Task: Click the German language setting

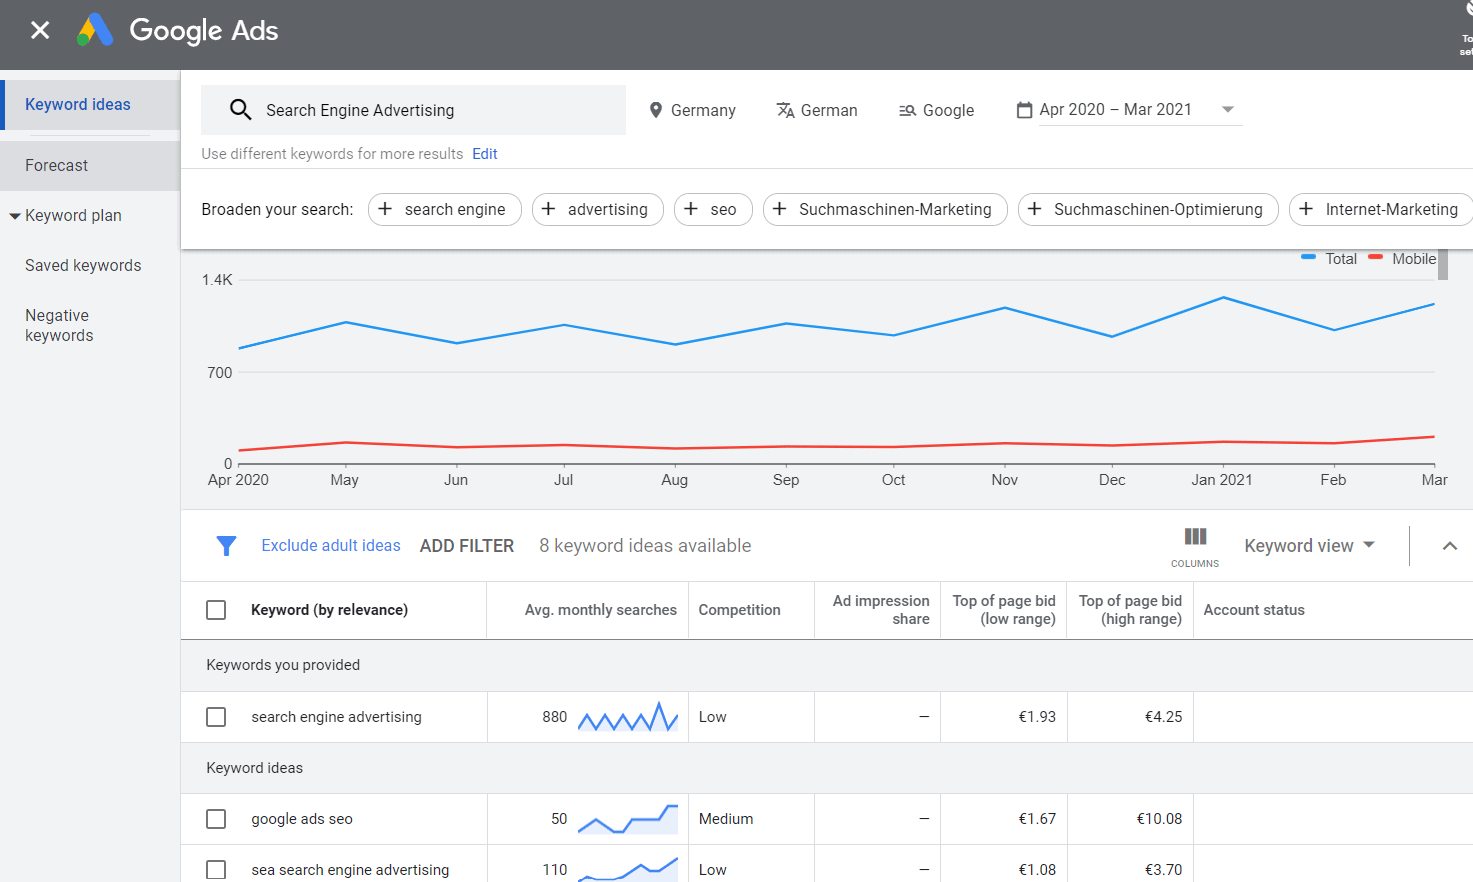Action: click(x=817, y=110)
